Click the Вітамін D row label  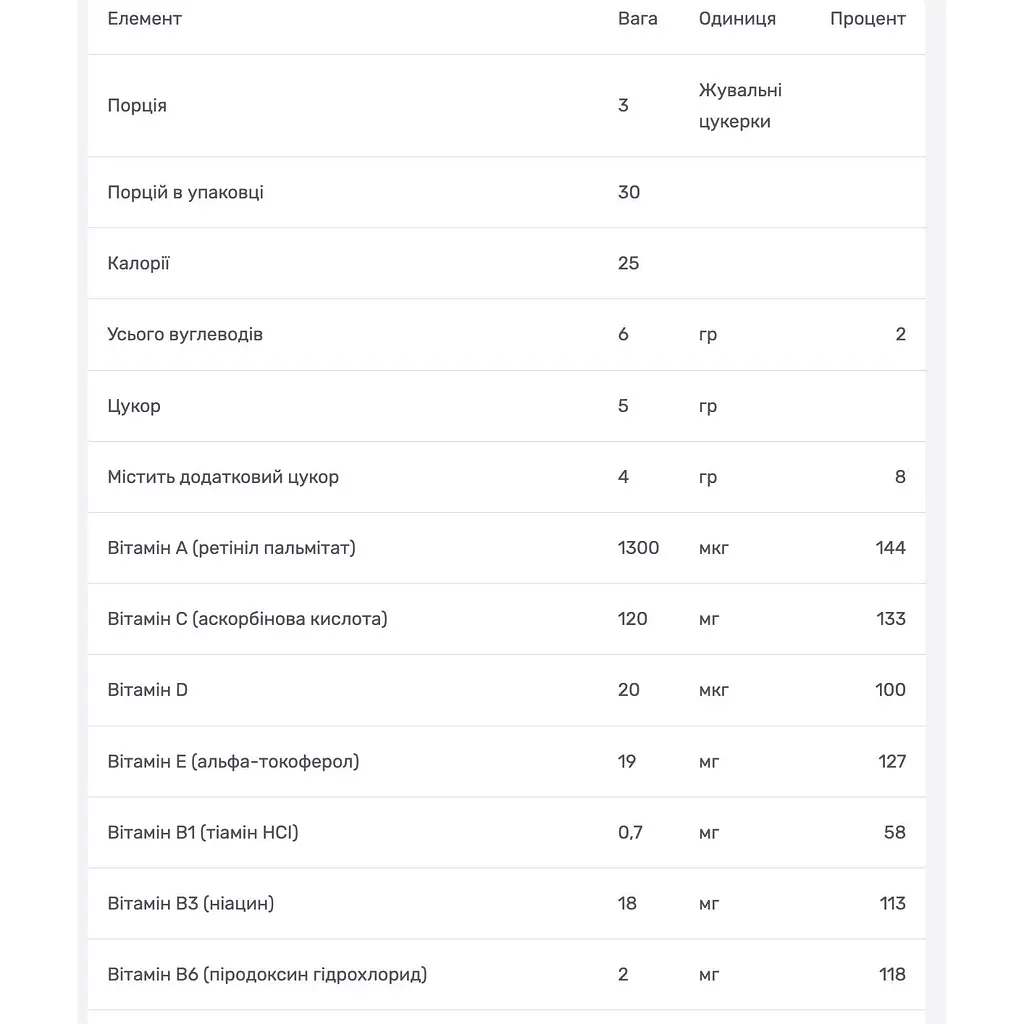(148, 690)
